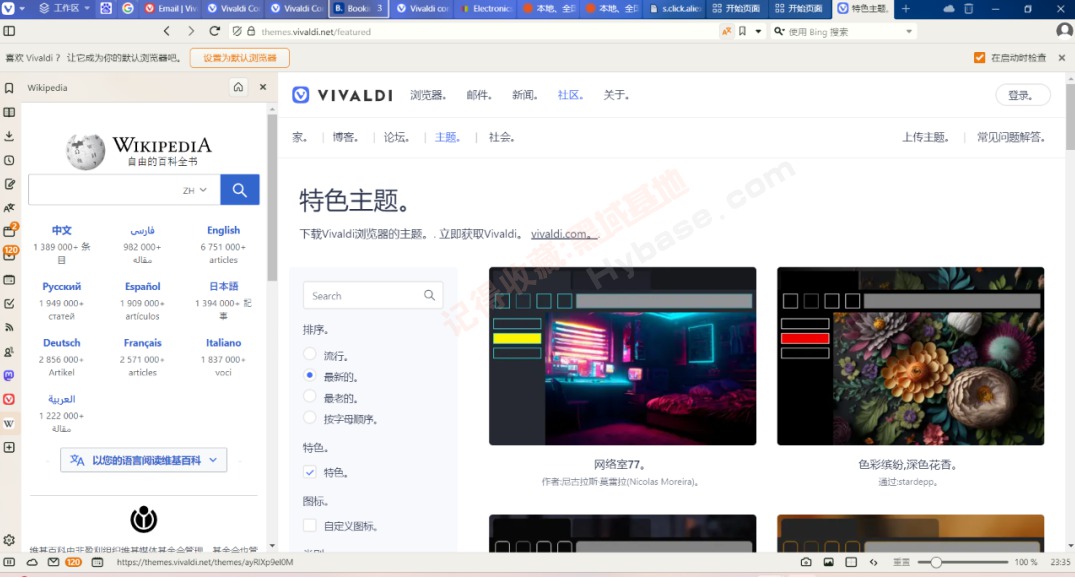Uncheck the 特色 filter checkbox
This screenshot has height=578, width=1075.
coord(310,472)
